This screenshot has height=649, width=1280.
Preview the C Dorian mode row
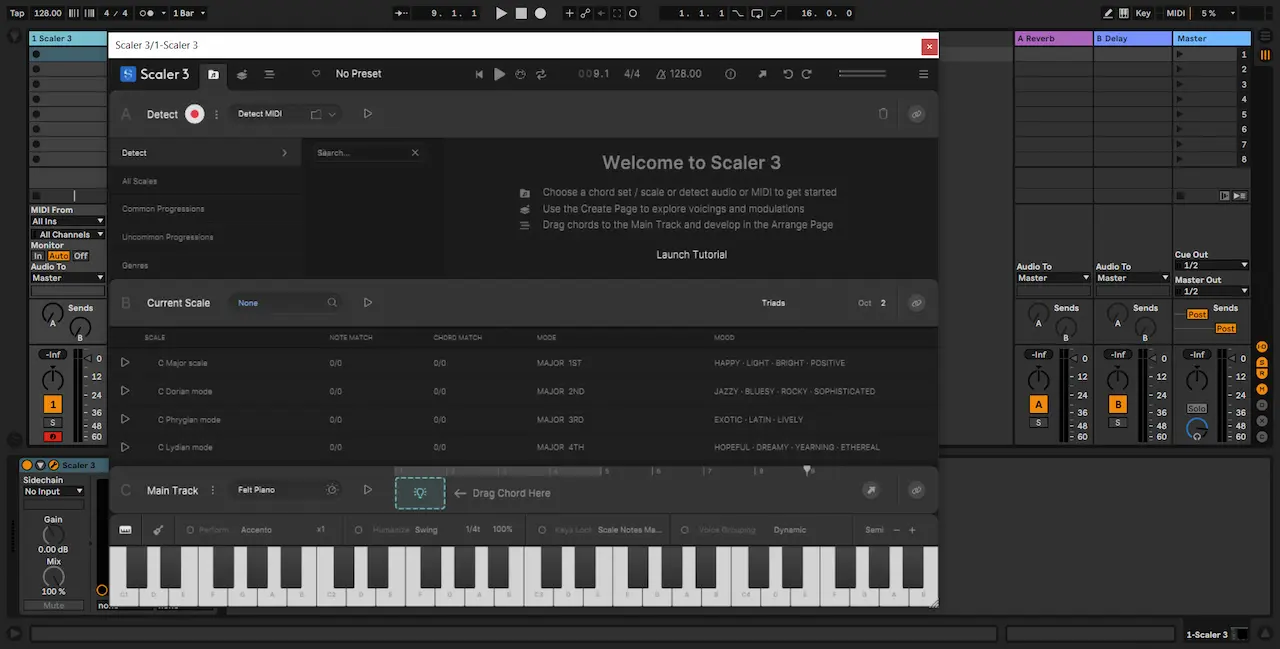[125, 391]
